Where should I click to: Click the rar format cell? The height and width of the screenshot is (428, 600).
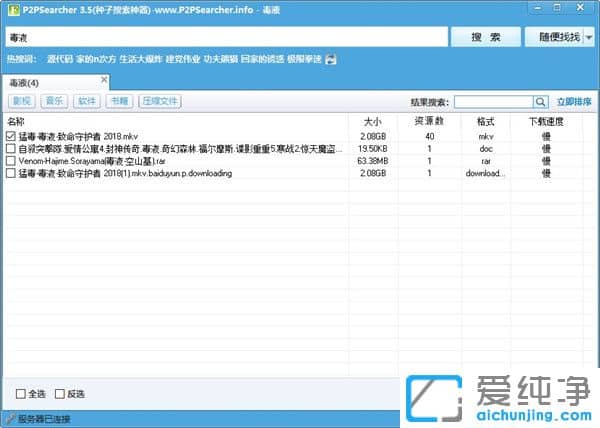[x=486, y=161]
